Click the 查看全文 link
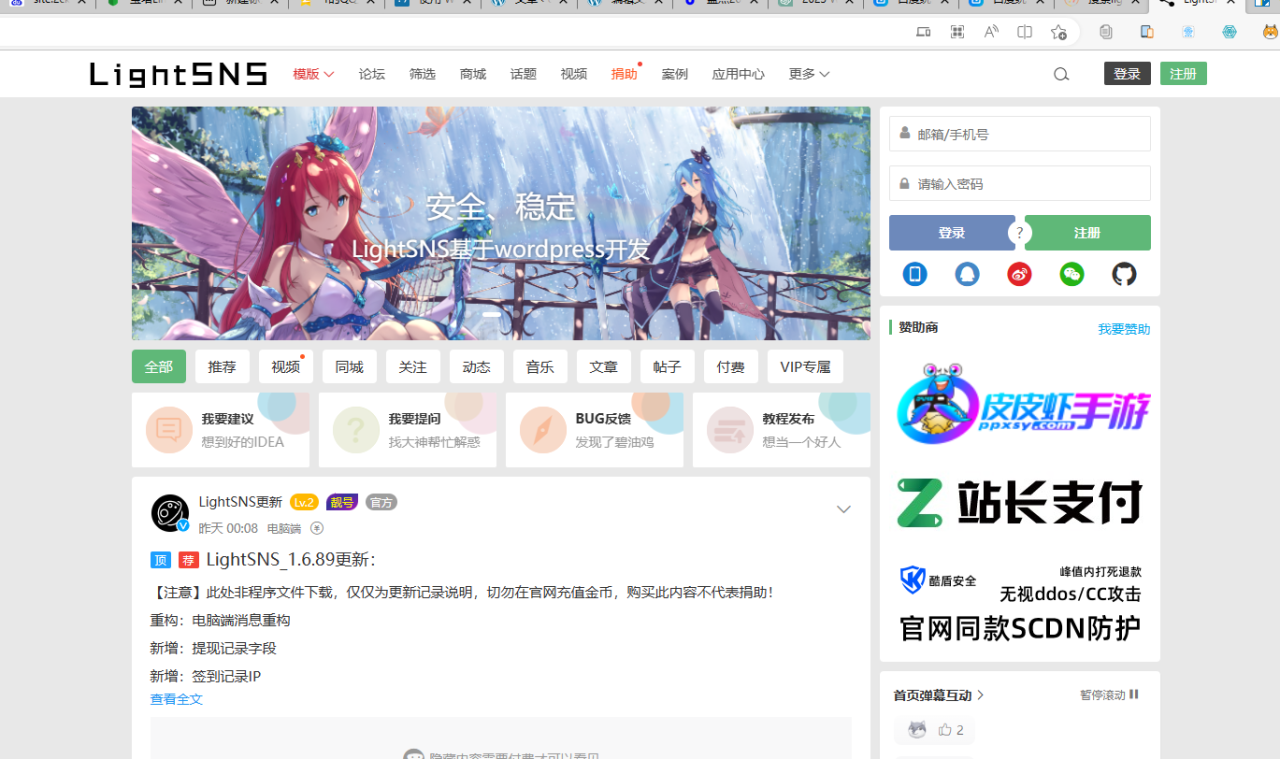Viewport: 1280px width, 759px height. [176, 699]
